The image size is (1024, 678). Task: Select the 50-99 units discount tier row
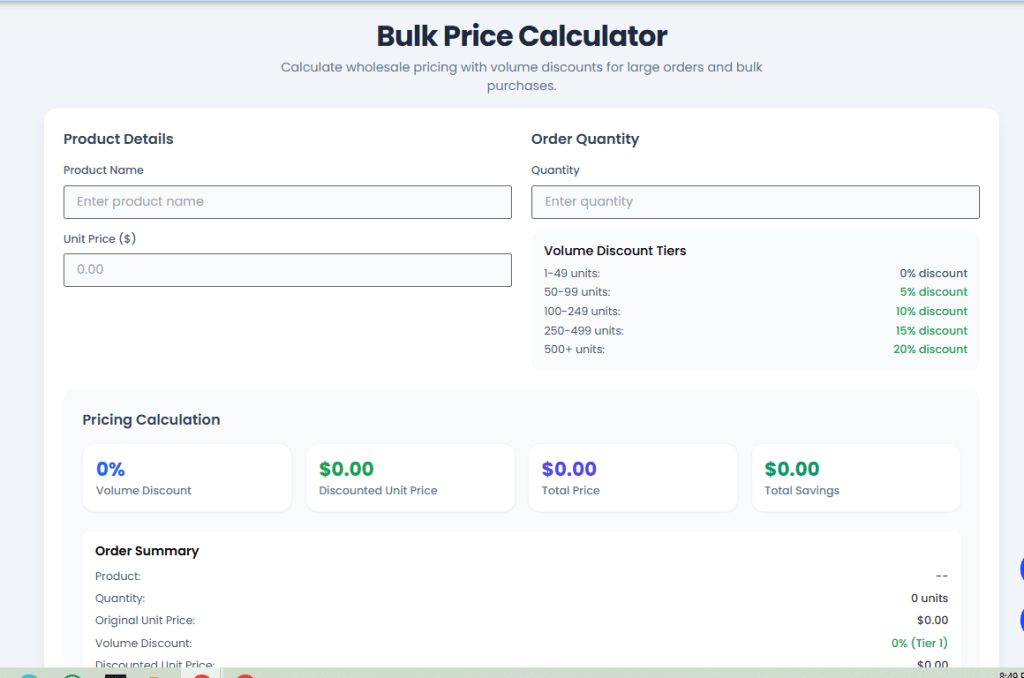755,292
